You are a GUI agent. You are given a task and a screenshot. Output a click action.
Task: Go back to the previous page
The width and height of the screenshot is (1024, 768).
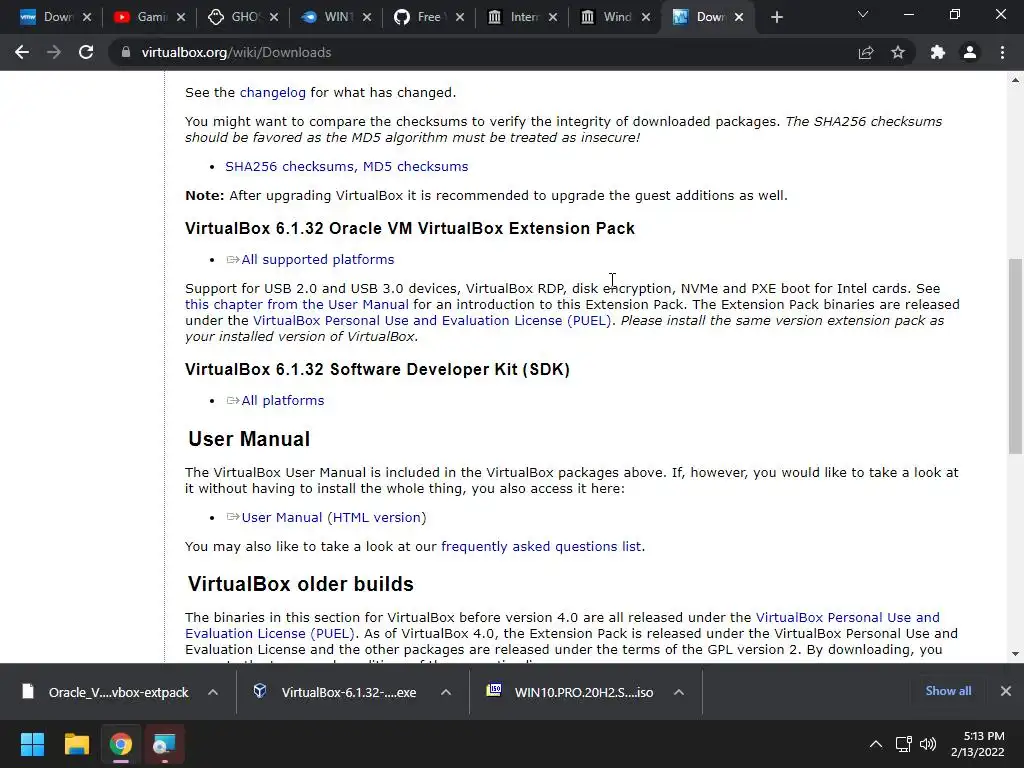[x=22, y=52]
